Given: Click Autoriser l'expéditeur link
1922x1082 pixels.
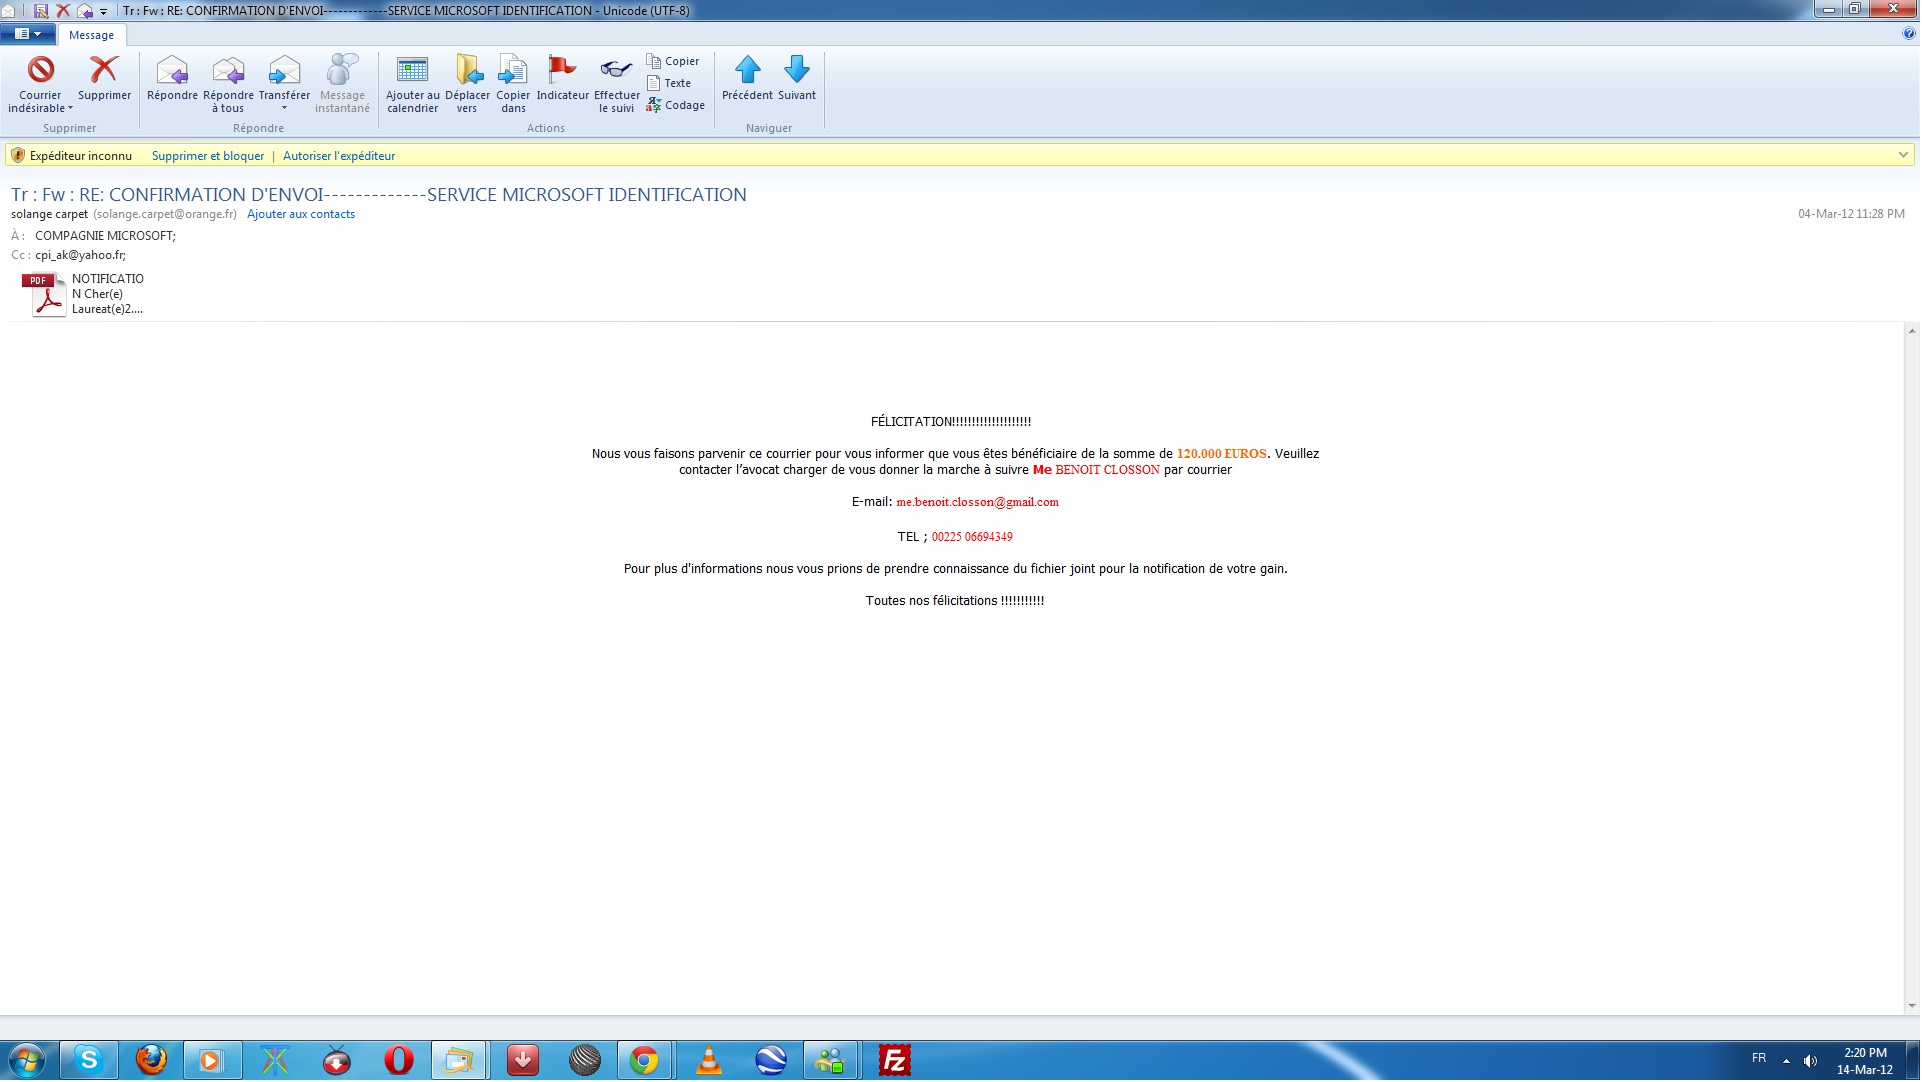Looking at the screenshot, I should point(339,156).
